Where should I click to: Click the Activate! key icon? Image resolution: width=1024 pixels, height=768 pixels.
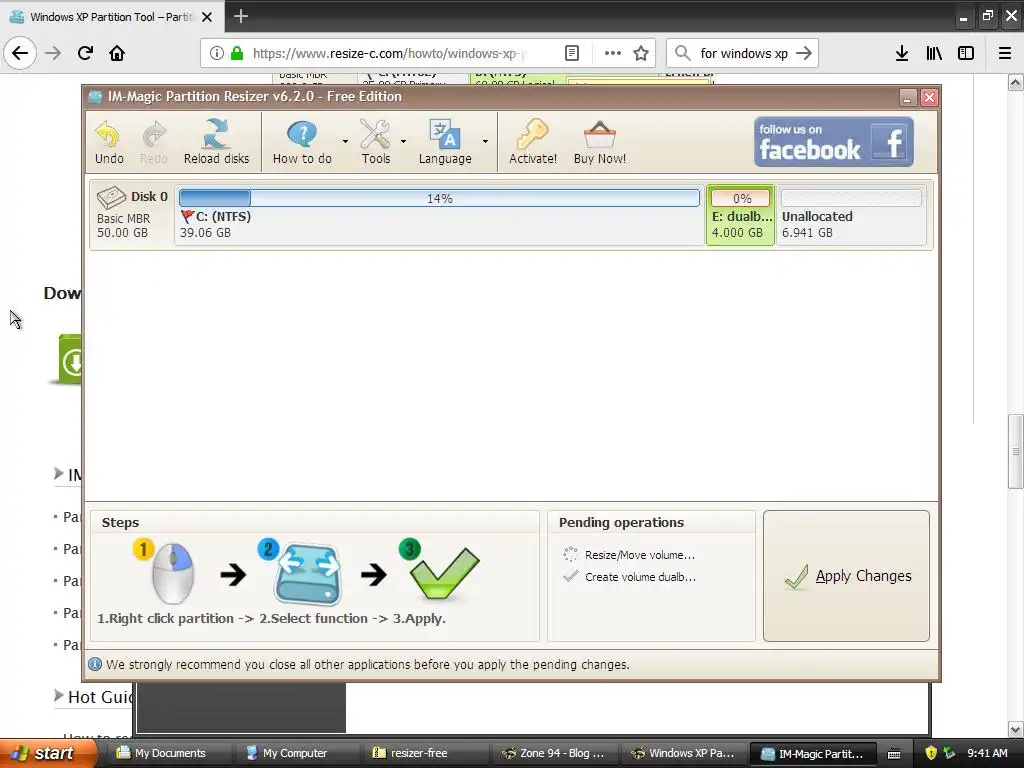(533, 142)
